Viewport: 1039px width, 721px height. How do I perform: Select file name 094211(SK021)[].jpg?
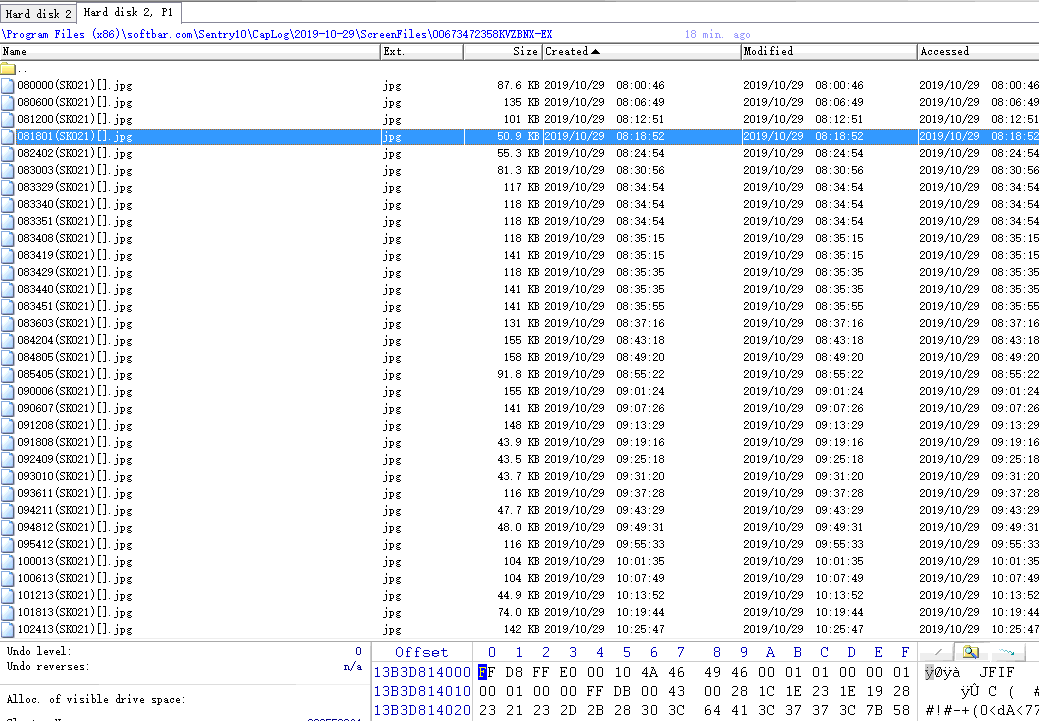tap(75, 511)
